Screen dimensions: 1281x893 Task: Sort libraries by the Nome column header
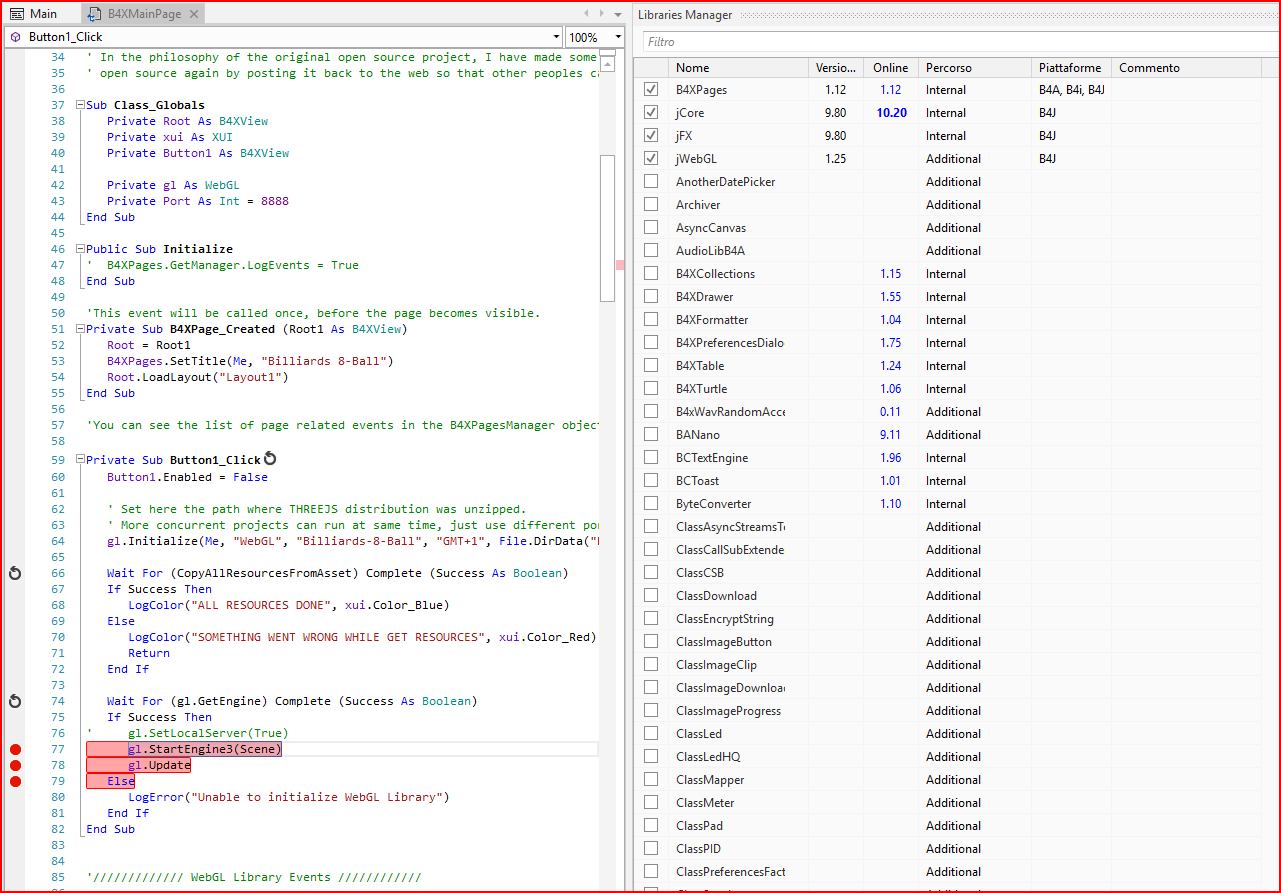(x=692, y=68)
